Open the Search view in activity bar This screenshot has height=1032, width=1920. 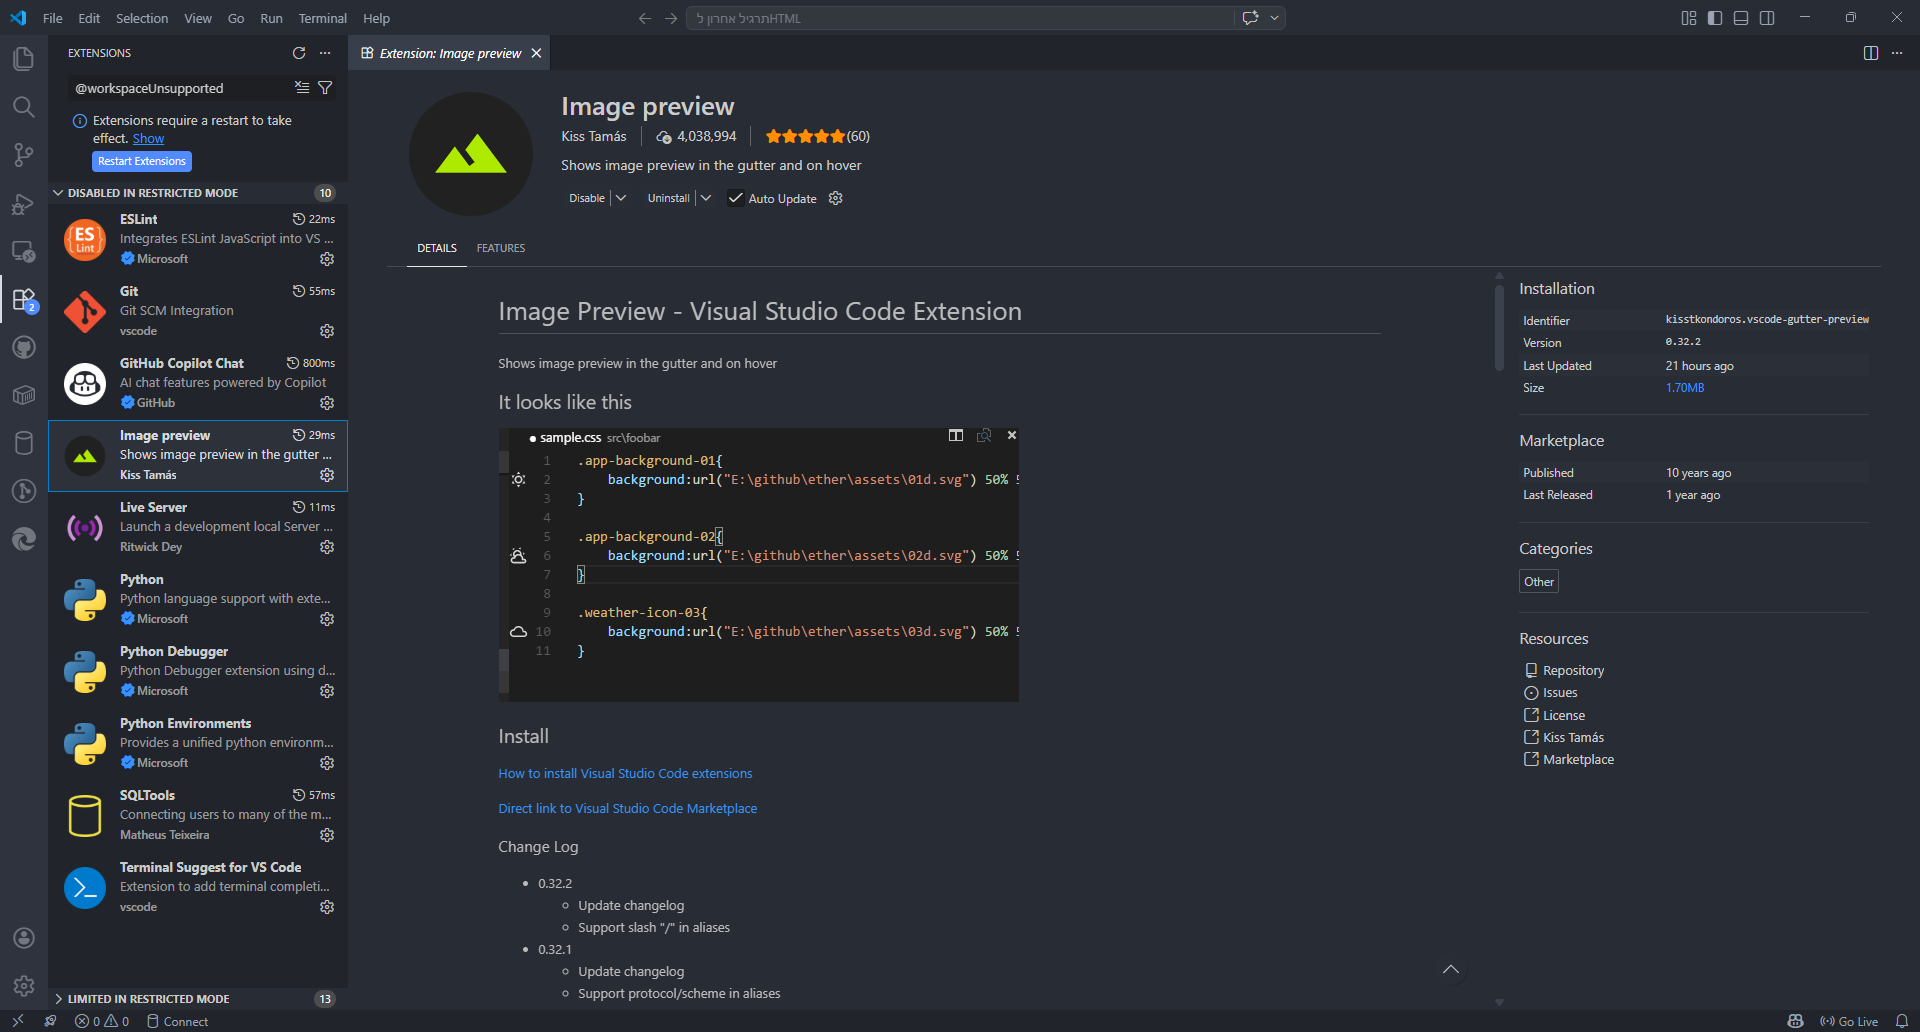24,107
